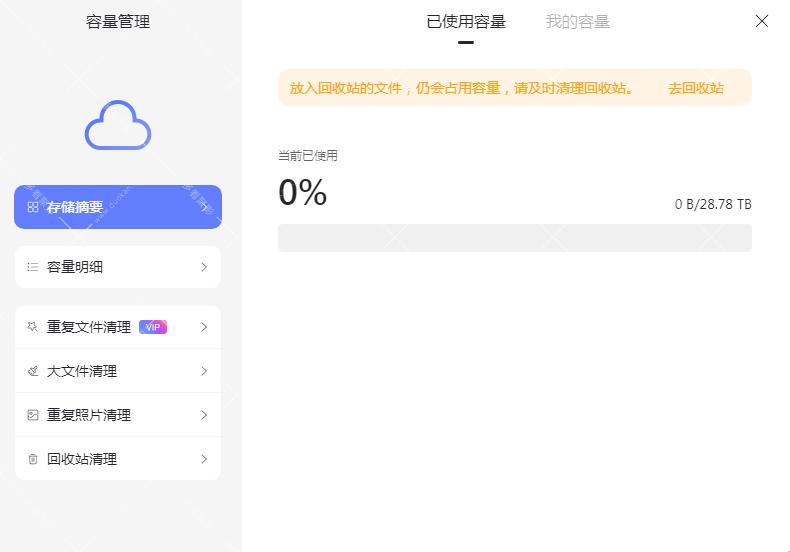Image resolution: width=790 pixels, height=552 pixels.
Task: Switch to the 我的容量 tab
Action: tap(578, 22)
